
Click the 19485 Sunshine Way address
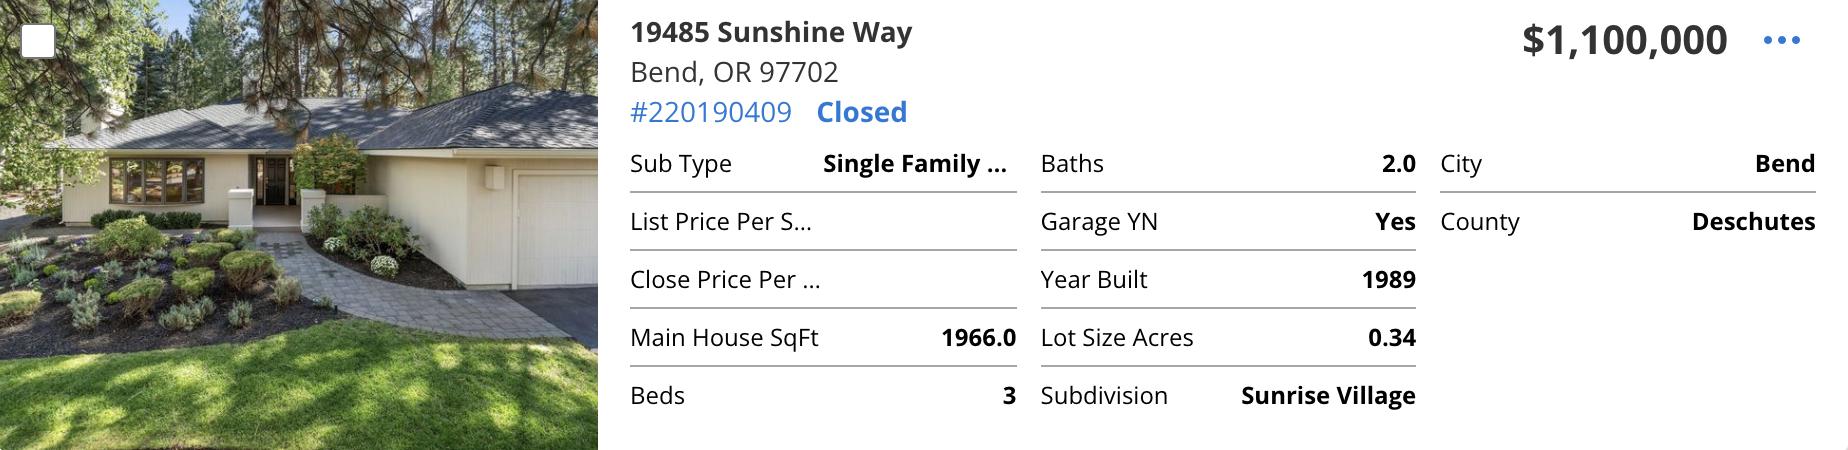[x=770, y=32]
